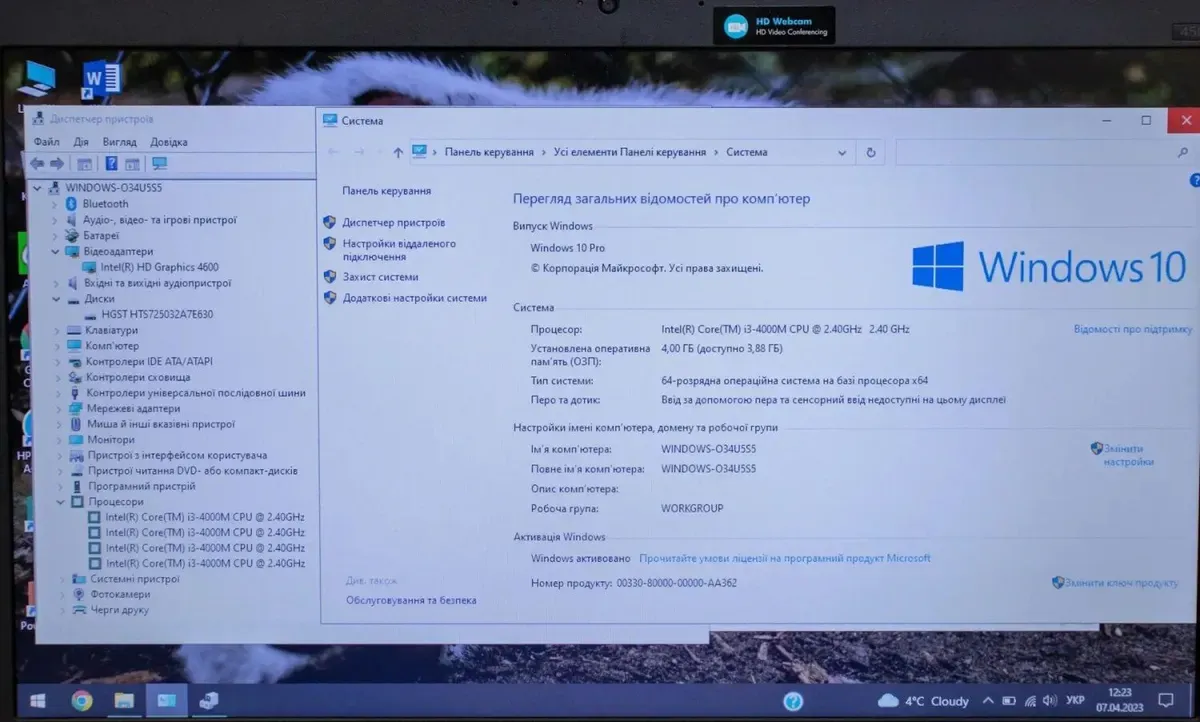Open the Windows Start menu
This screenshot has height=722, width=1200.
coord(37,700)
